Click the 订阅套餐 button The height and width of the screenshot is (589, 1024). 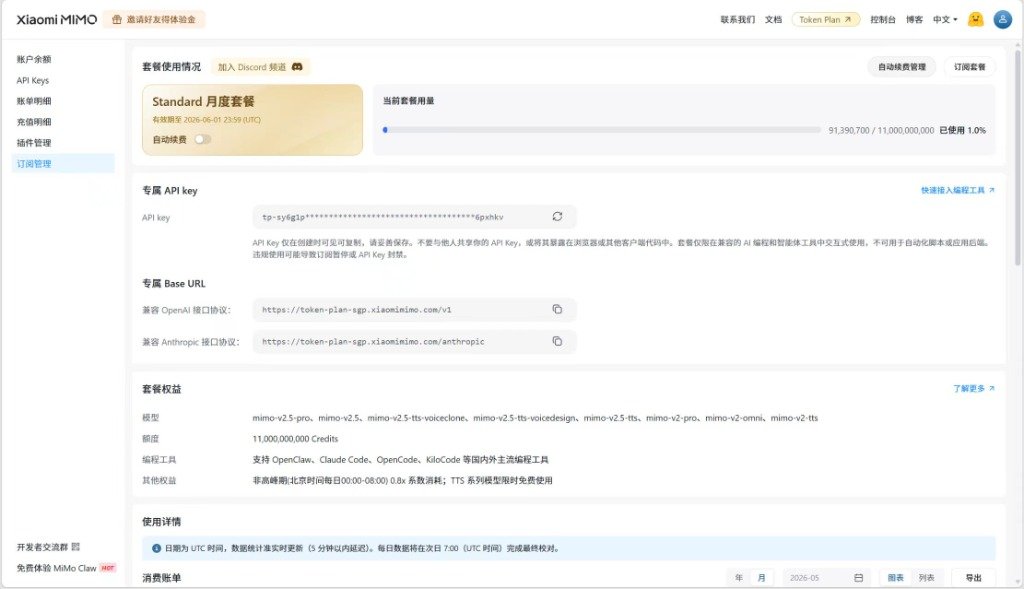click(969, 67)
